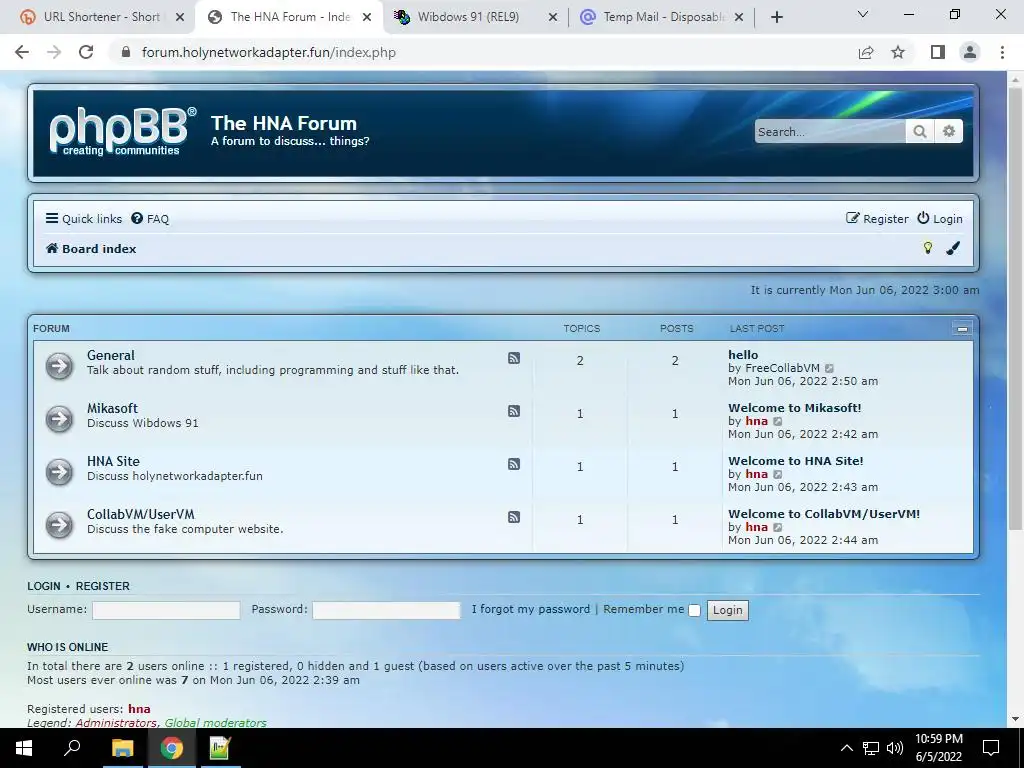The height and width of the screenshot is (768, 1024).
Task: Open RSS feed for CollabVM/UserVM forum
Action: [514, 517]
